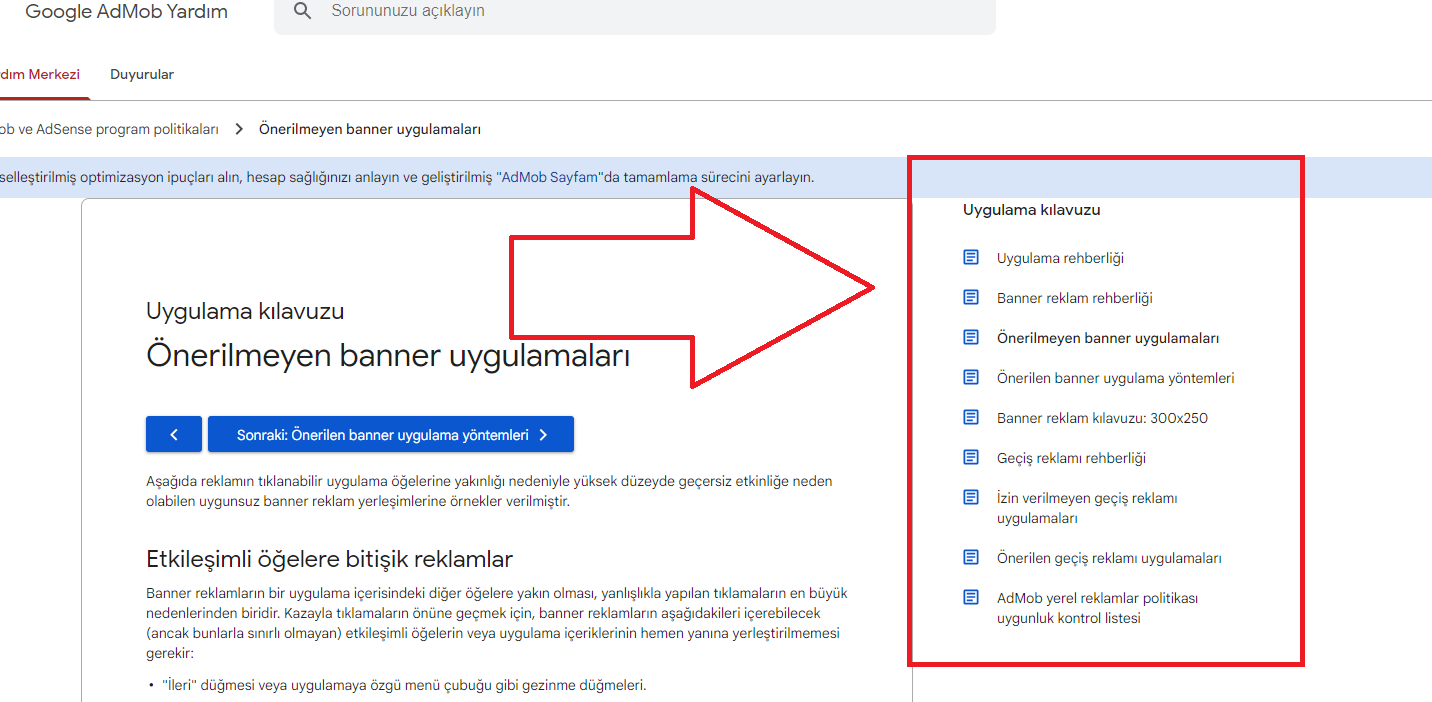Click the document icon beside Banner reklam kılavuzu: 300x250

(x=970, y=417)
